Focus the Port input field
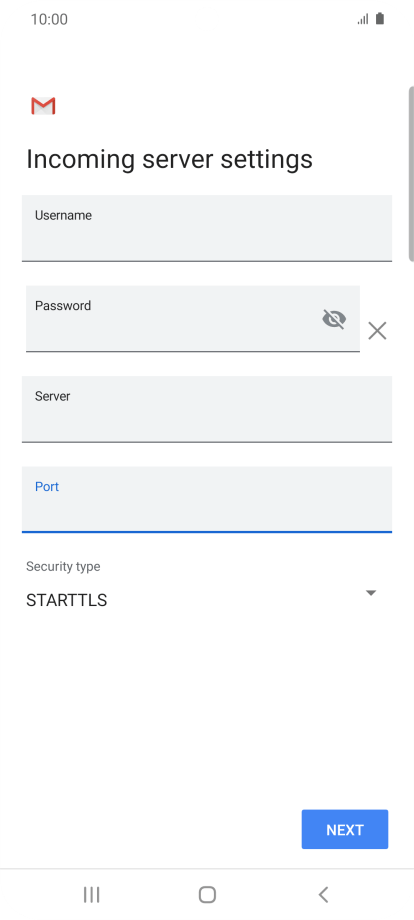The height and width of the screenshot is (920, 414). click(x=207, y=499)
